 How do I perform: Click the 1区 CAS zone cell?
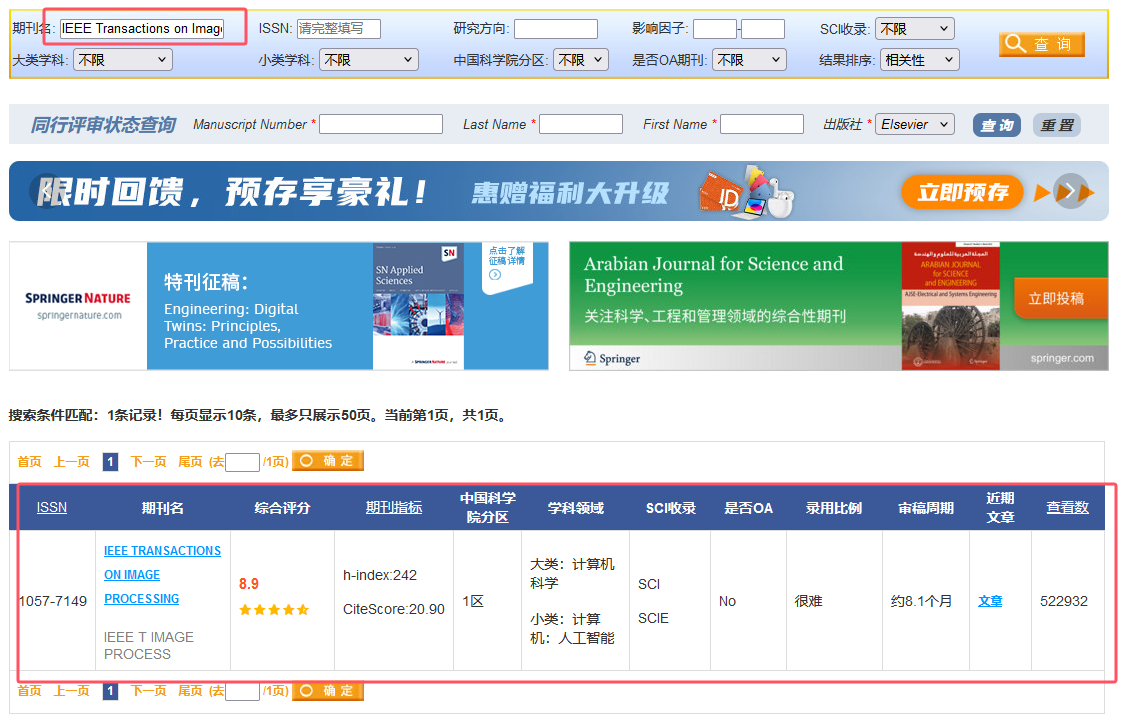[473, 601]
